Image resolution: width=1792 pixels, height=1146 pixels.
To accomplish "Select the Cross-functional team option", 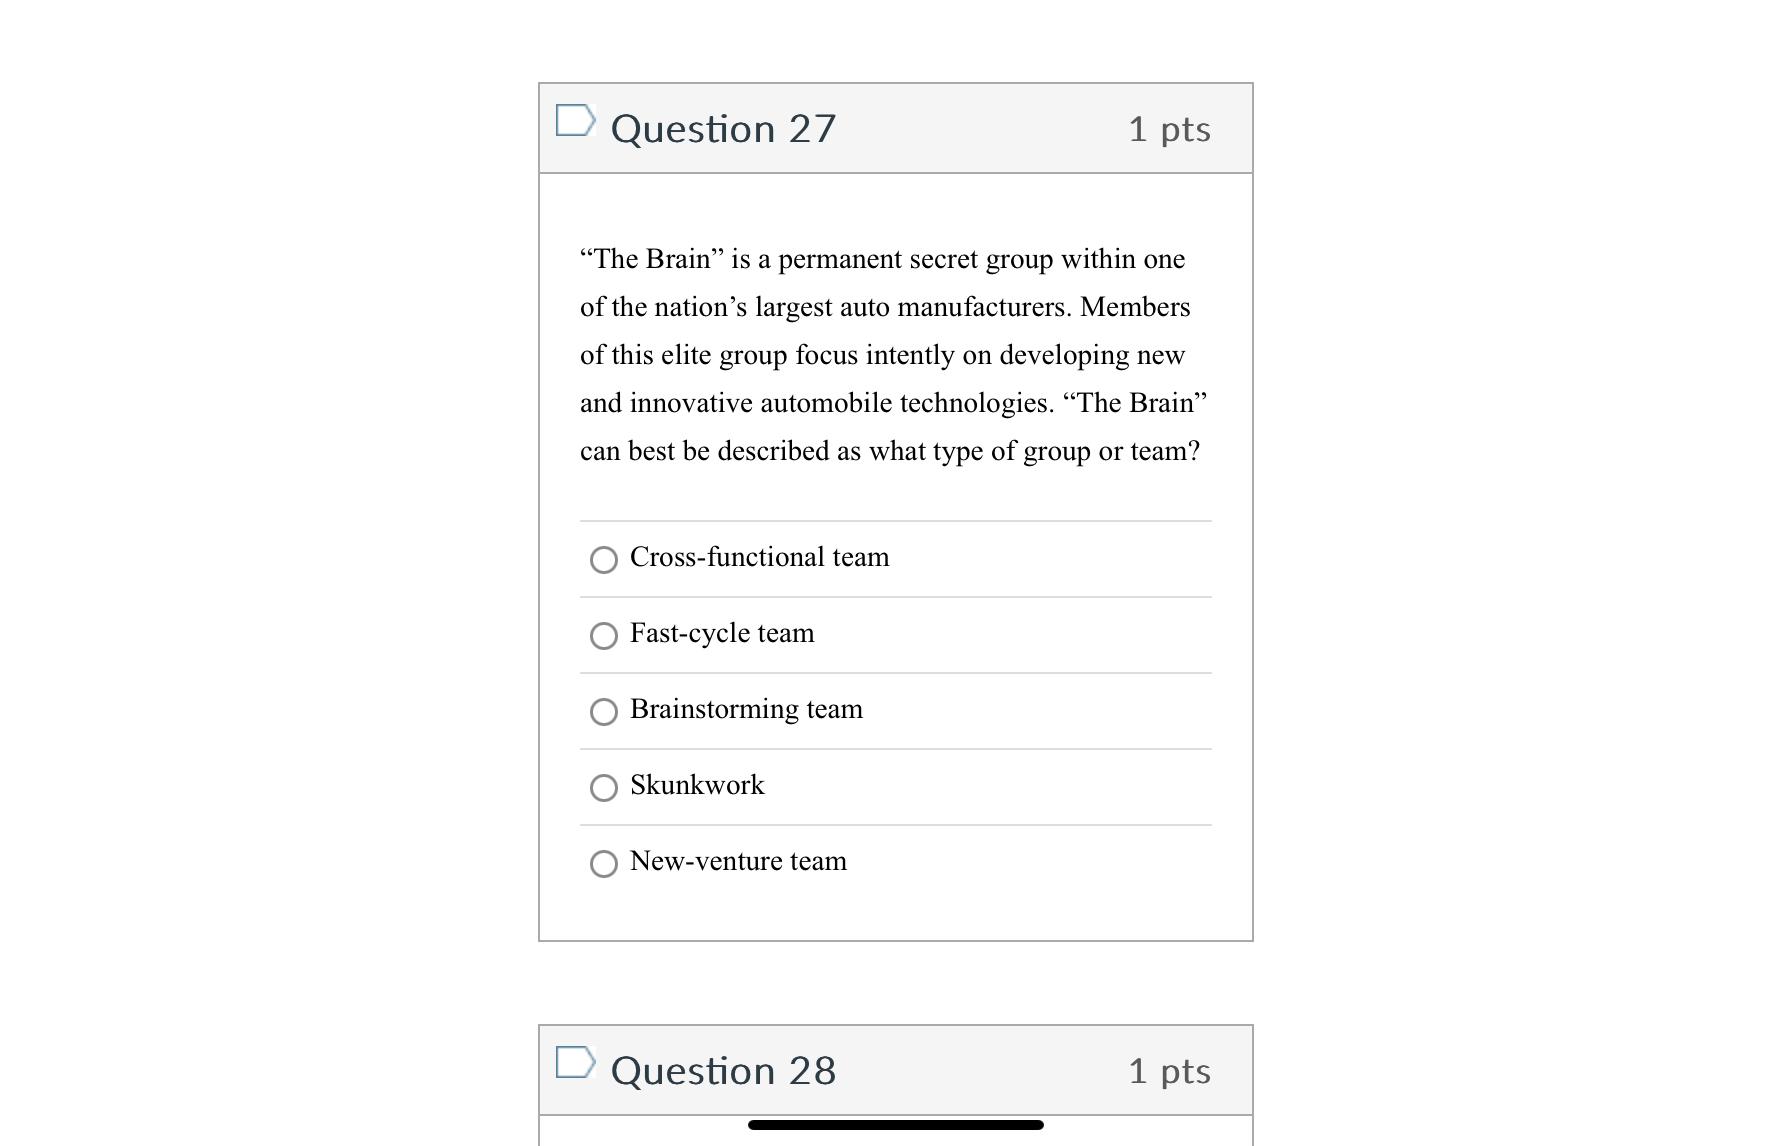I will (x=603, y=561).
